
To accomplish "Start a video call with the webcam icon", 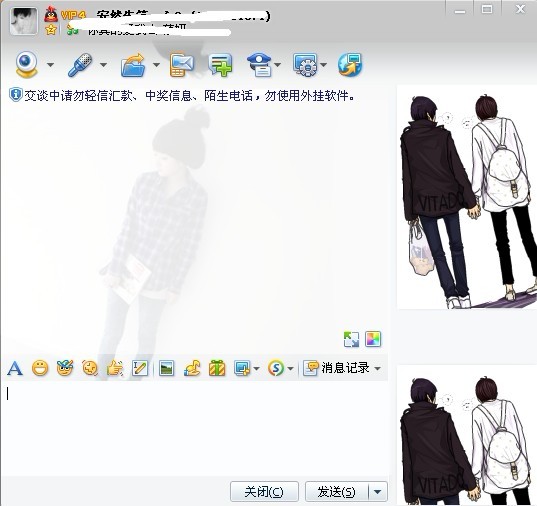I will point(26,64).
